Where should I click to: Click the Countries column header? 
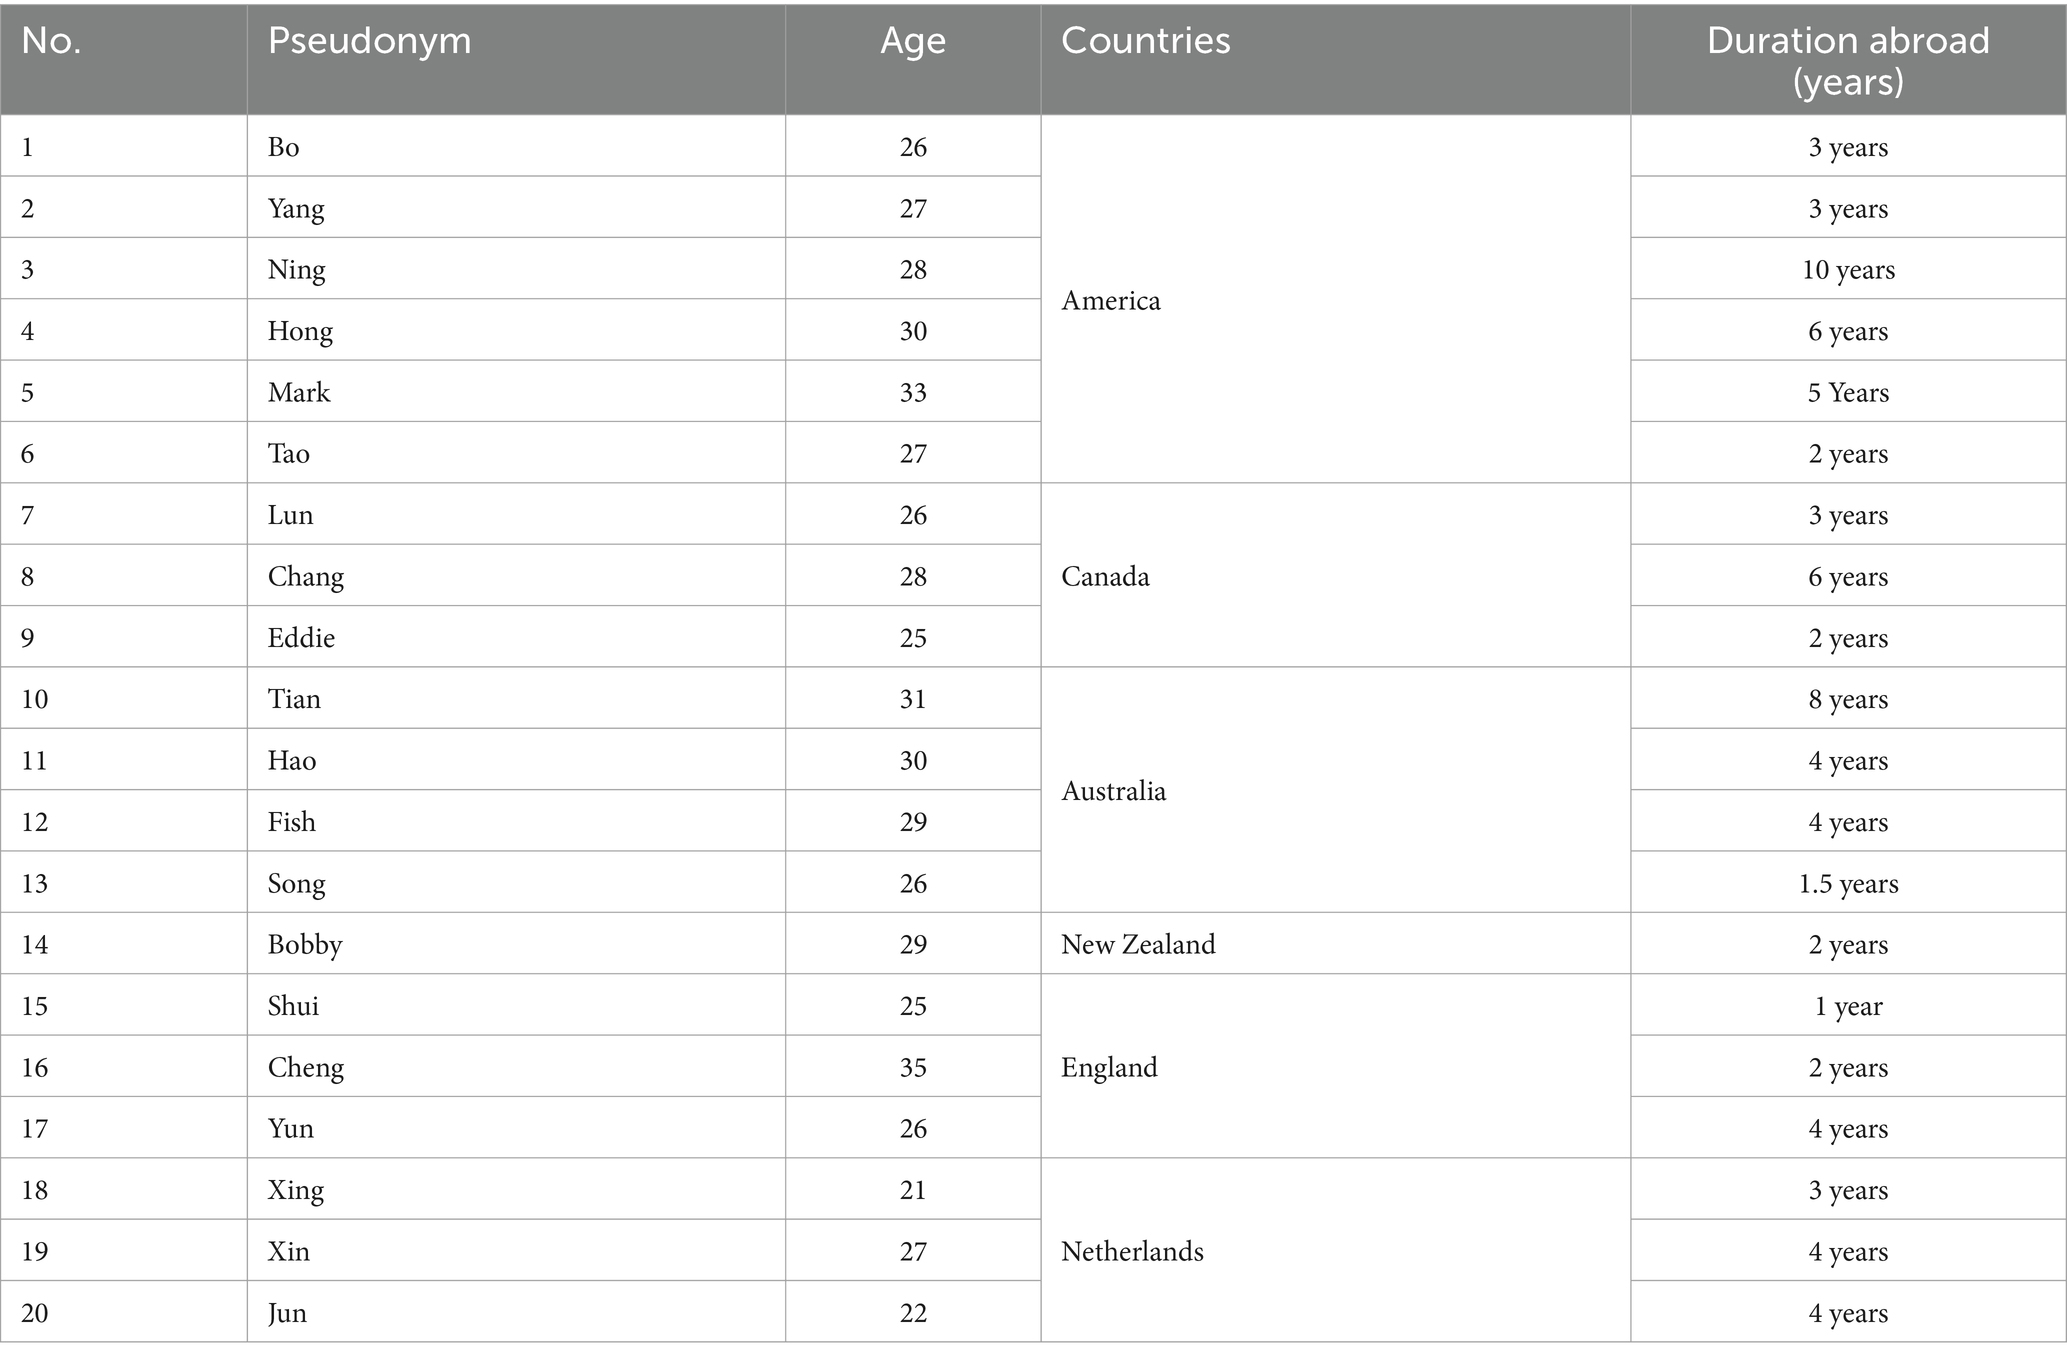1335,58
